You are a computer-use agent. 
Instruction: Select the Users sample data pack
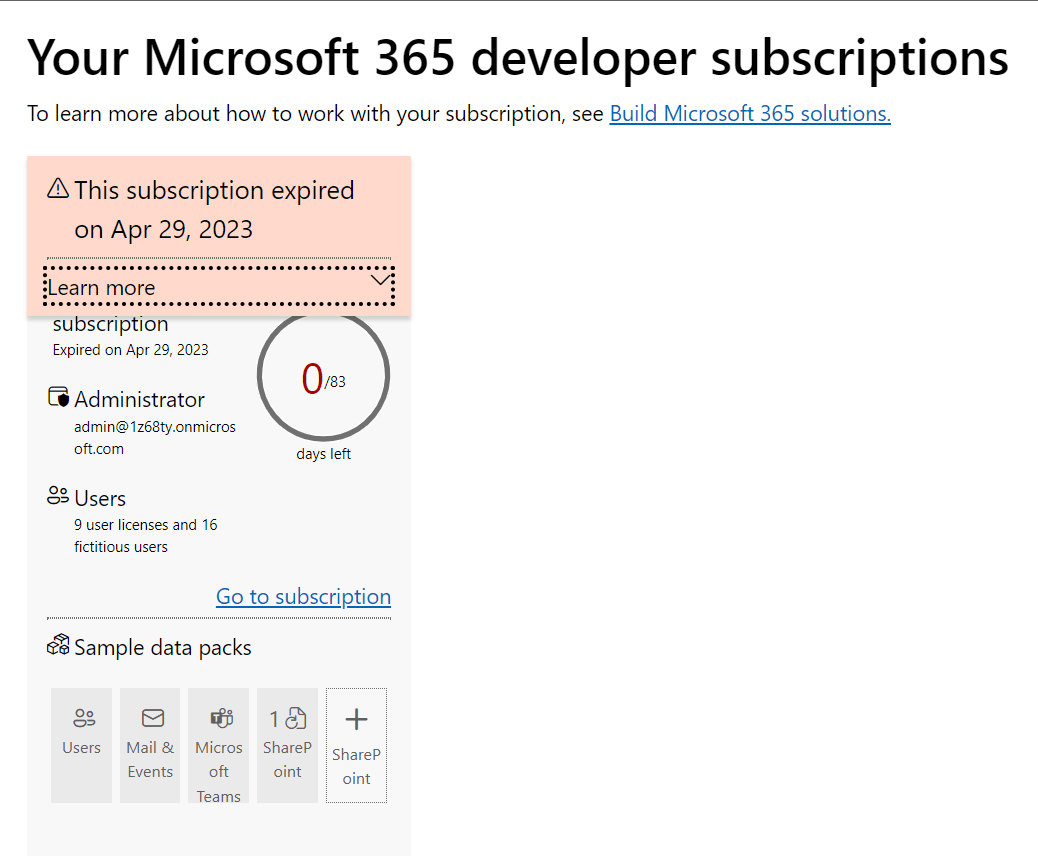coord(81,745)
